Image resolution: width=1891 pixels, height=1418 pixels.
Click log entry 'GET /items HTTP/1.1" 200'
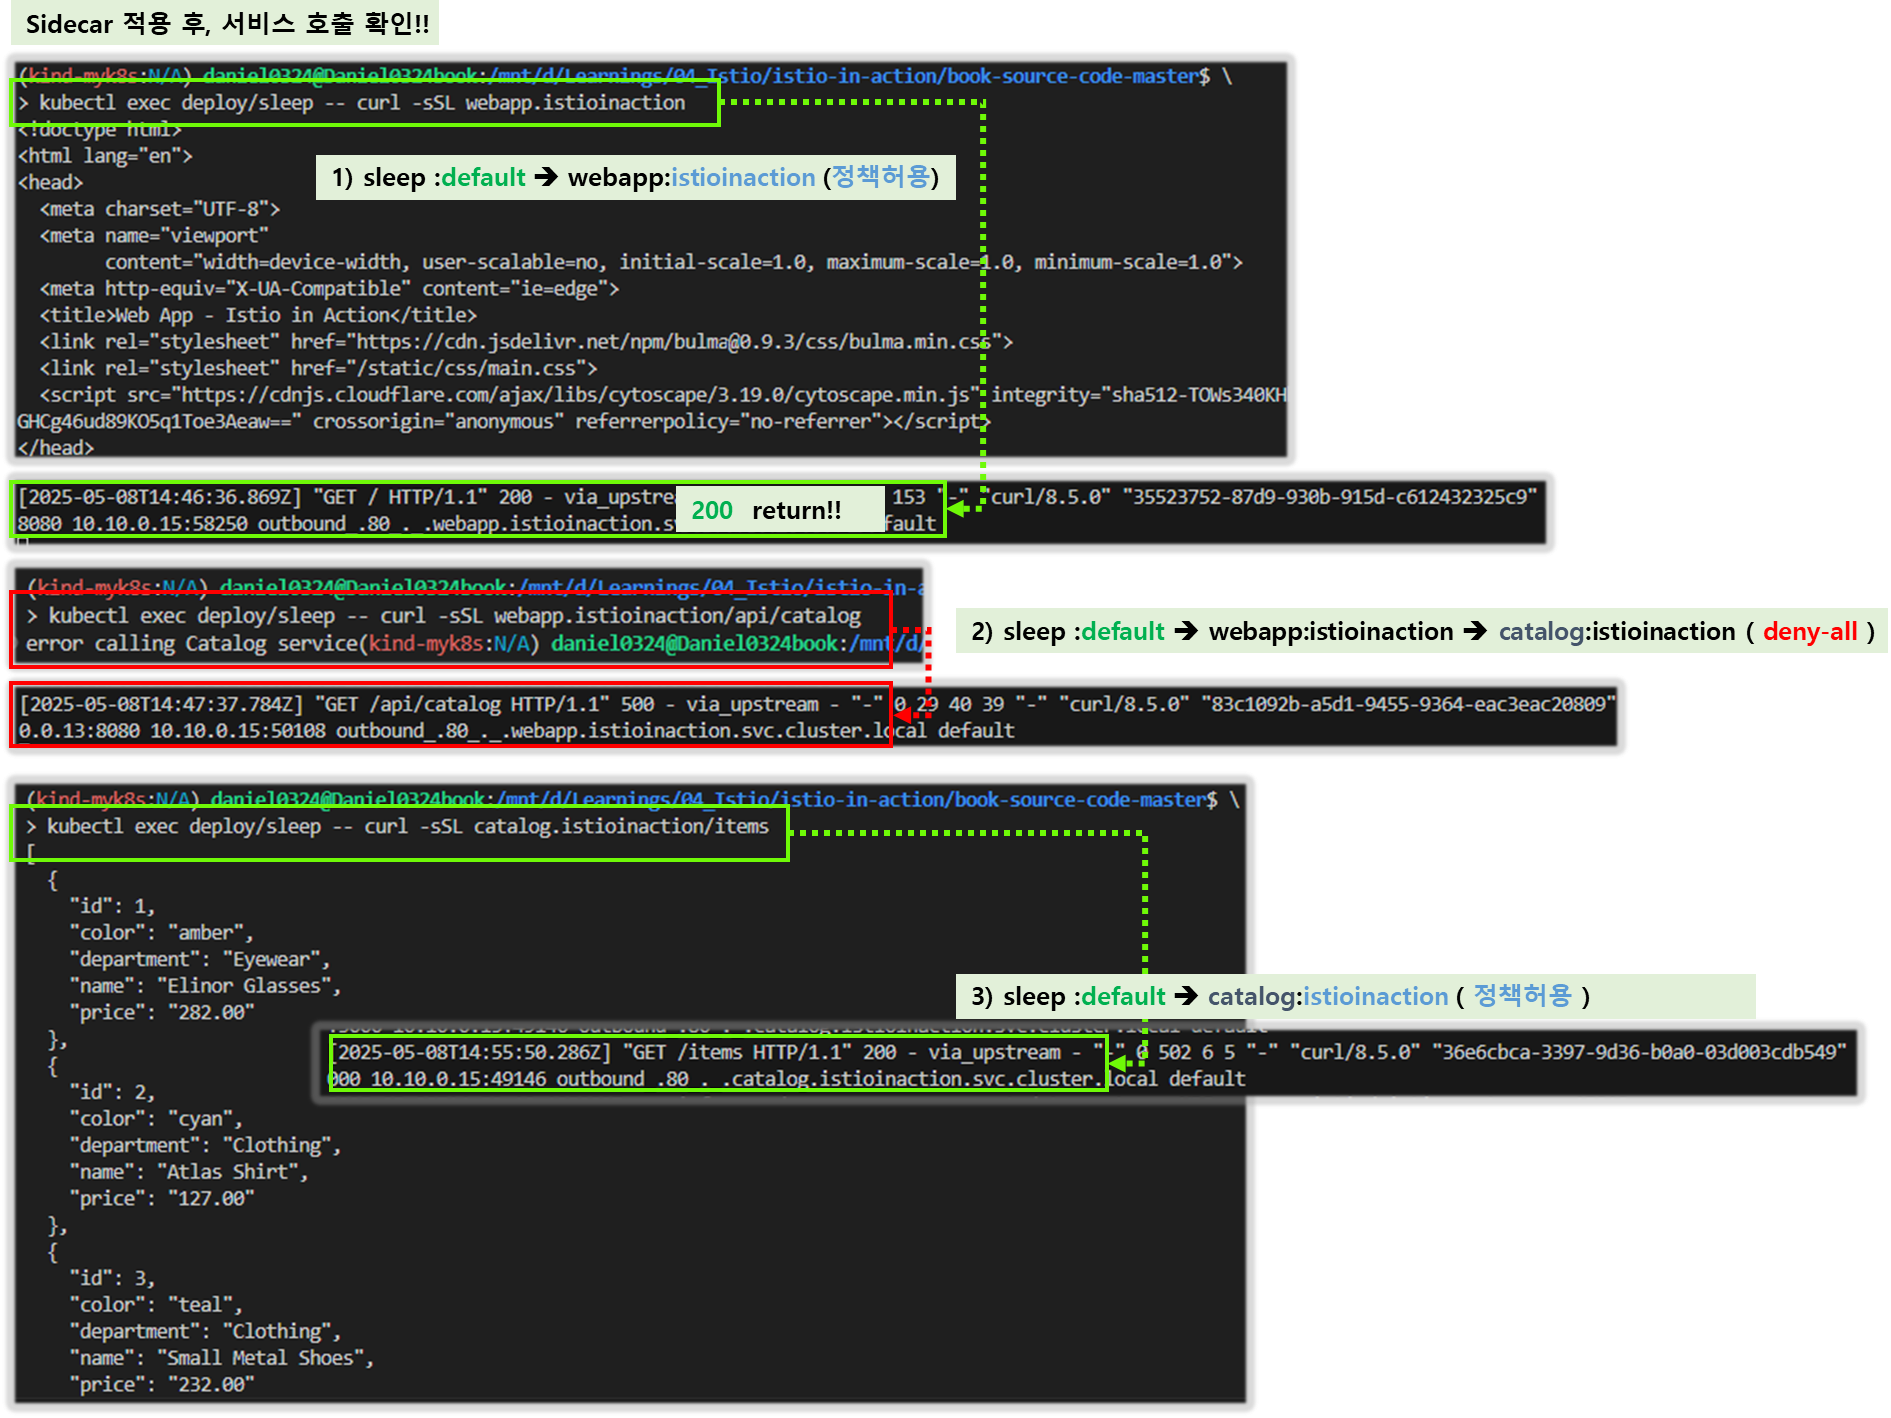pyautogui.click(x=759, y=1052)
